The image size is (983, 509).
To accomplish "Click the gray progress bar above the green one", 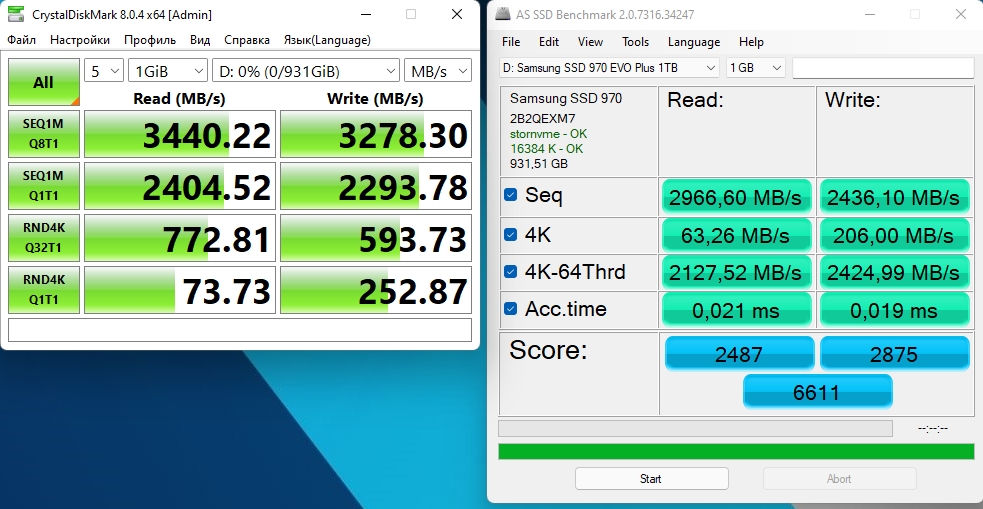I will pos(695,429).
